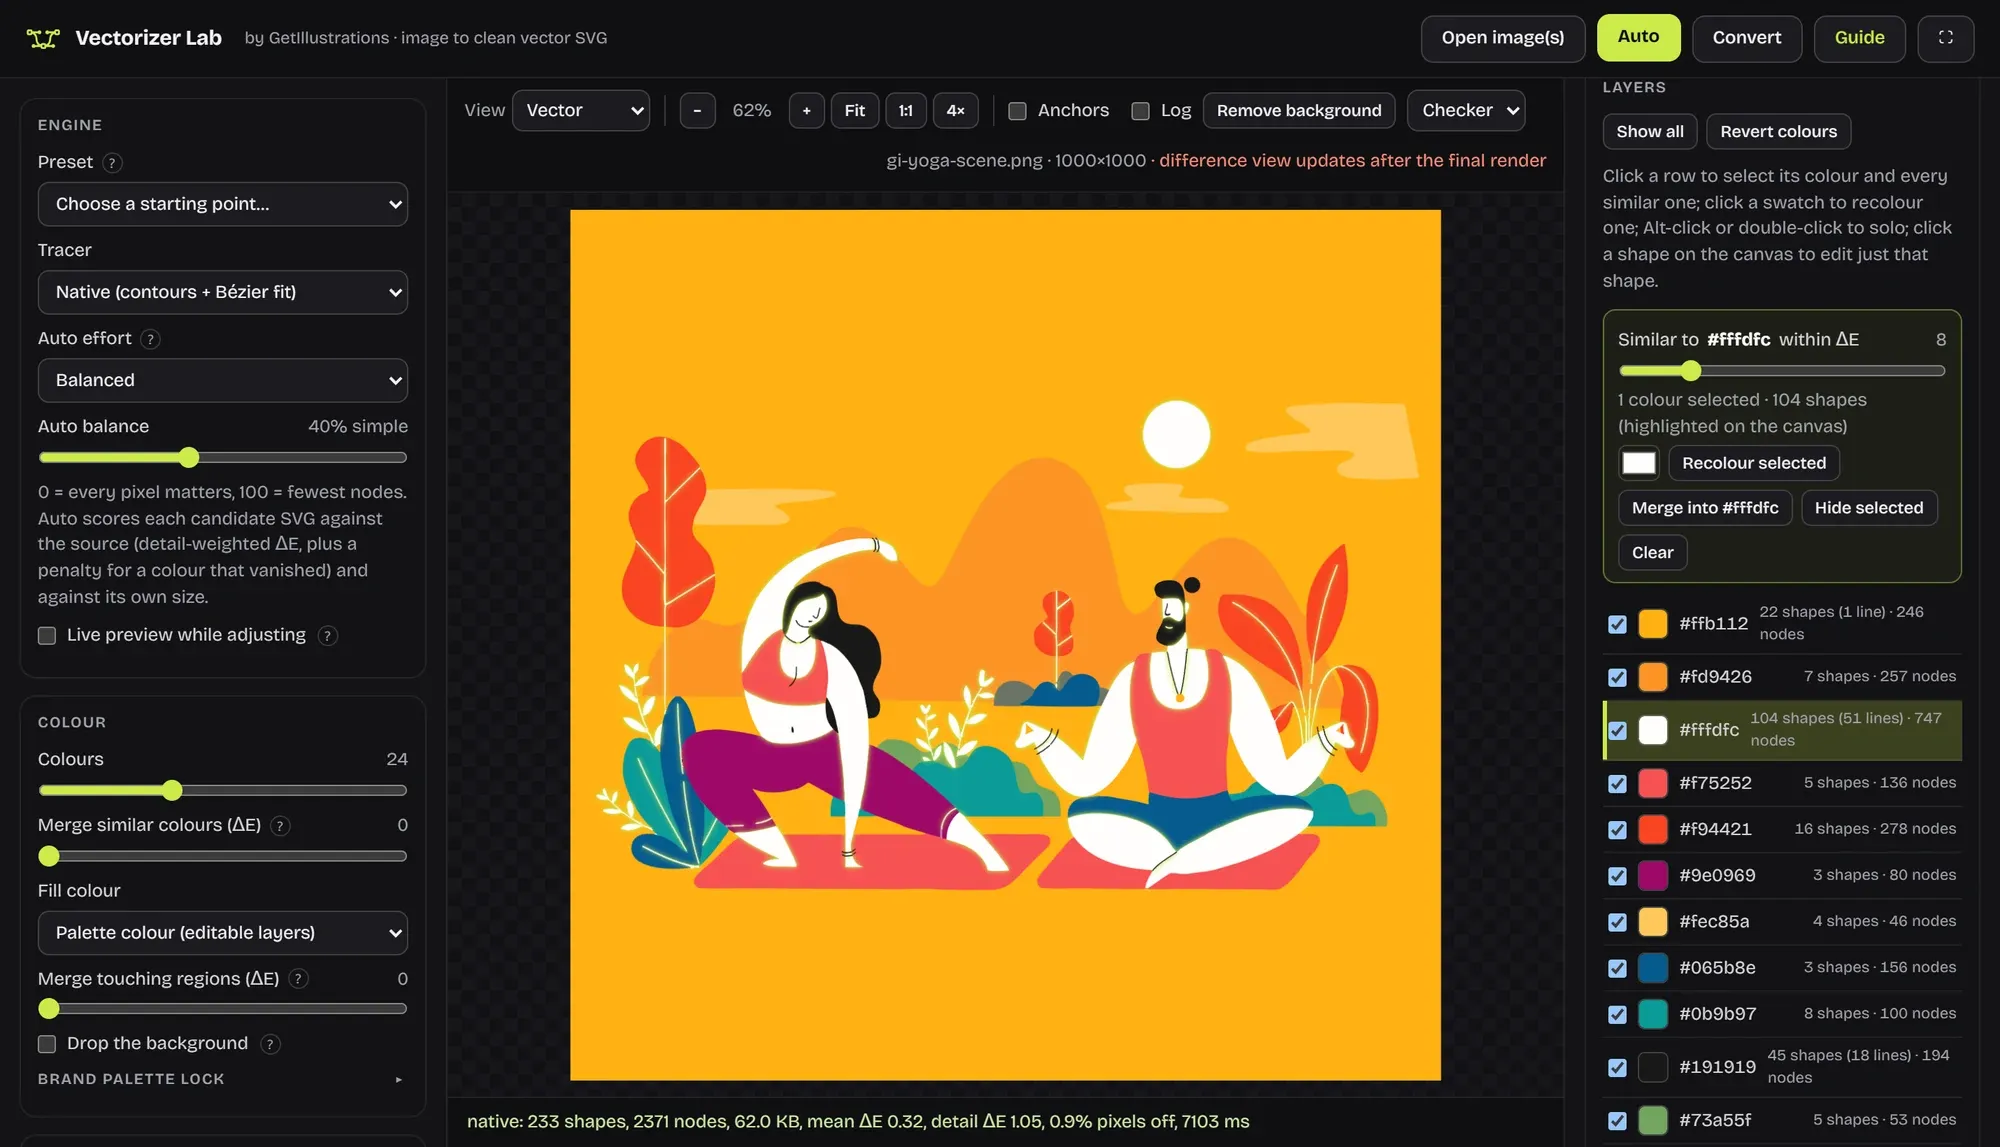Run the Auto button
This screenshot has width=2000, height=1147.
[x=1638, y=37]
